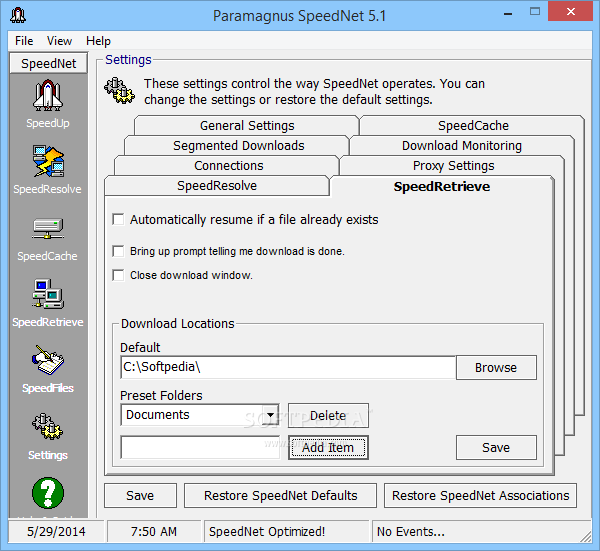Viewport: 600px width, 551px height.
Task: Click the 5/29/2014 date in status bar
Action: tap(56, 531)
